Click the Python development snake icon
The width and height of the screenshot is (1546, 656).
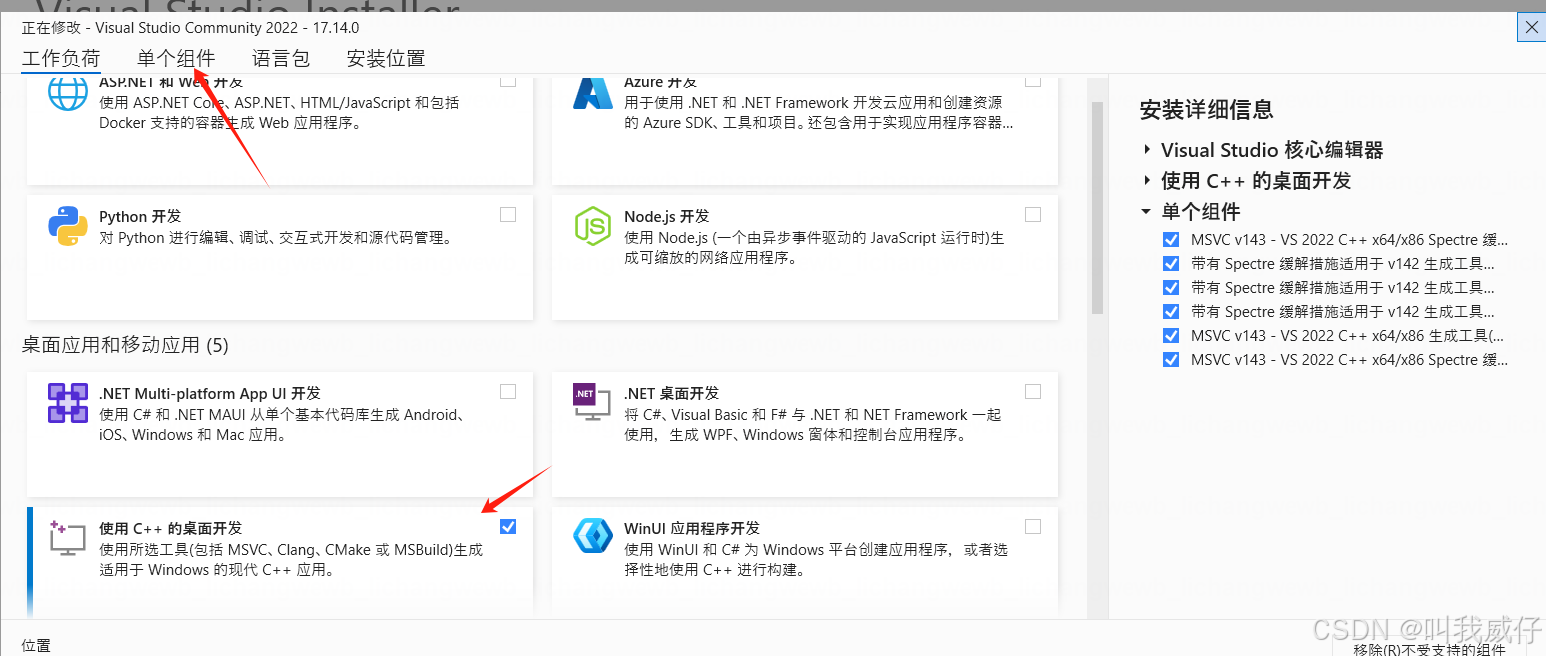pyautogui.click(x=68, y=226)
